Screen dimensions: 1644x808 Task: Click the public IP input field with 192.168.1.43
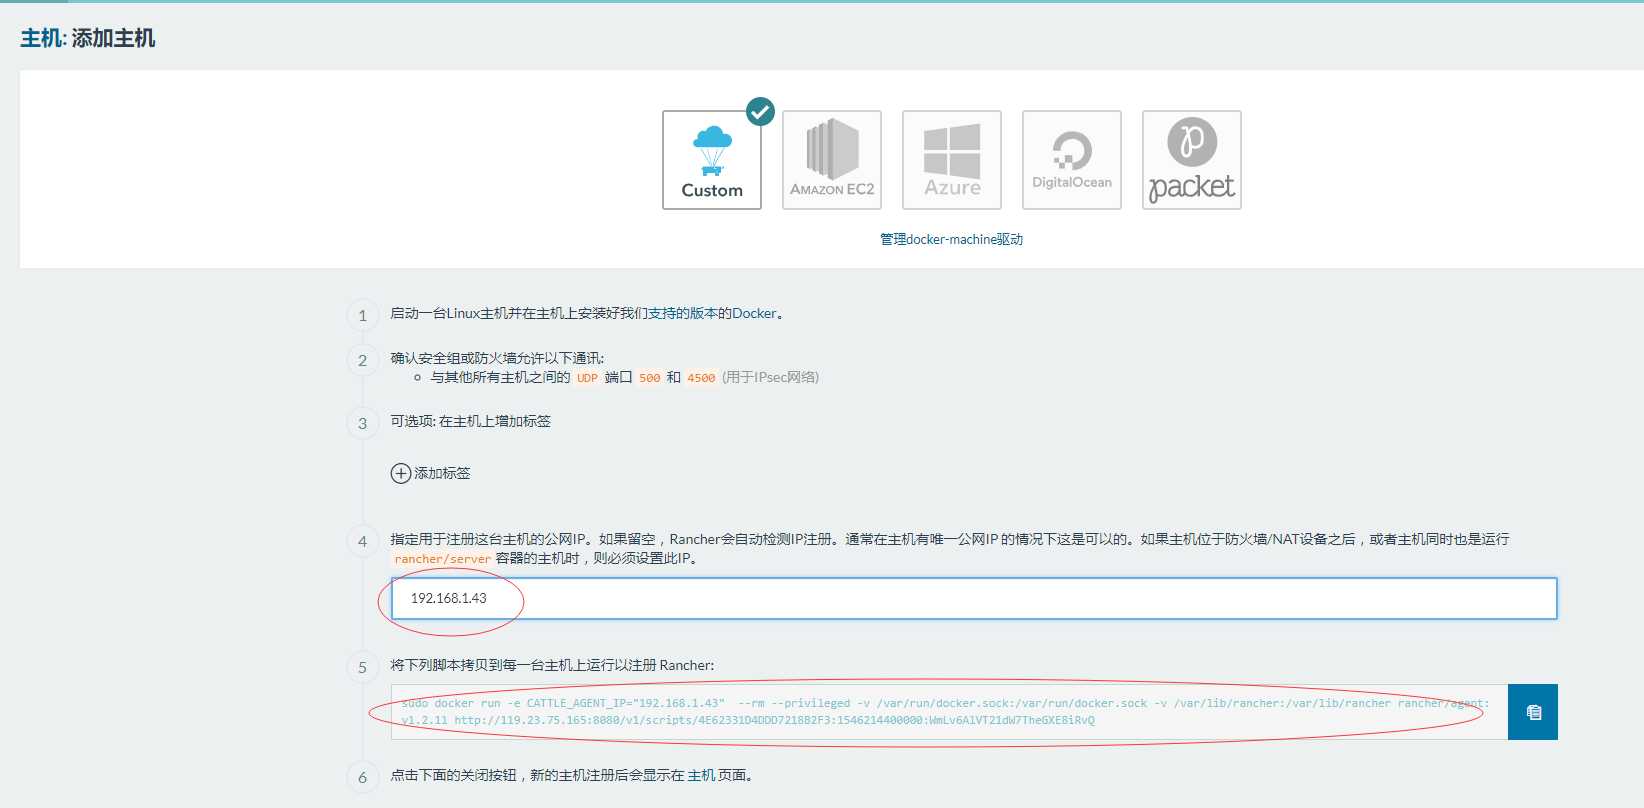(974, 598)
